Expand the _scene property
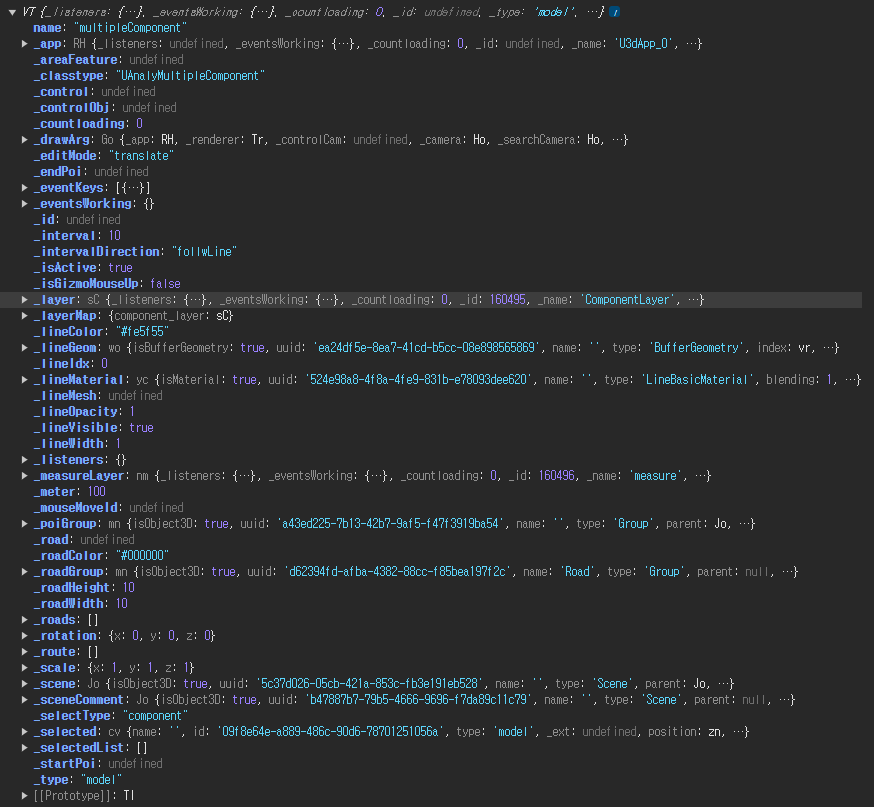 pos(25,683)
